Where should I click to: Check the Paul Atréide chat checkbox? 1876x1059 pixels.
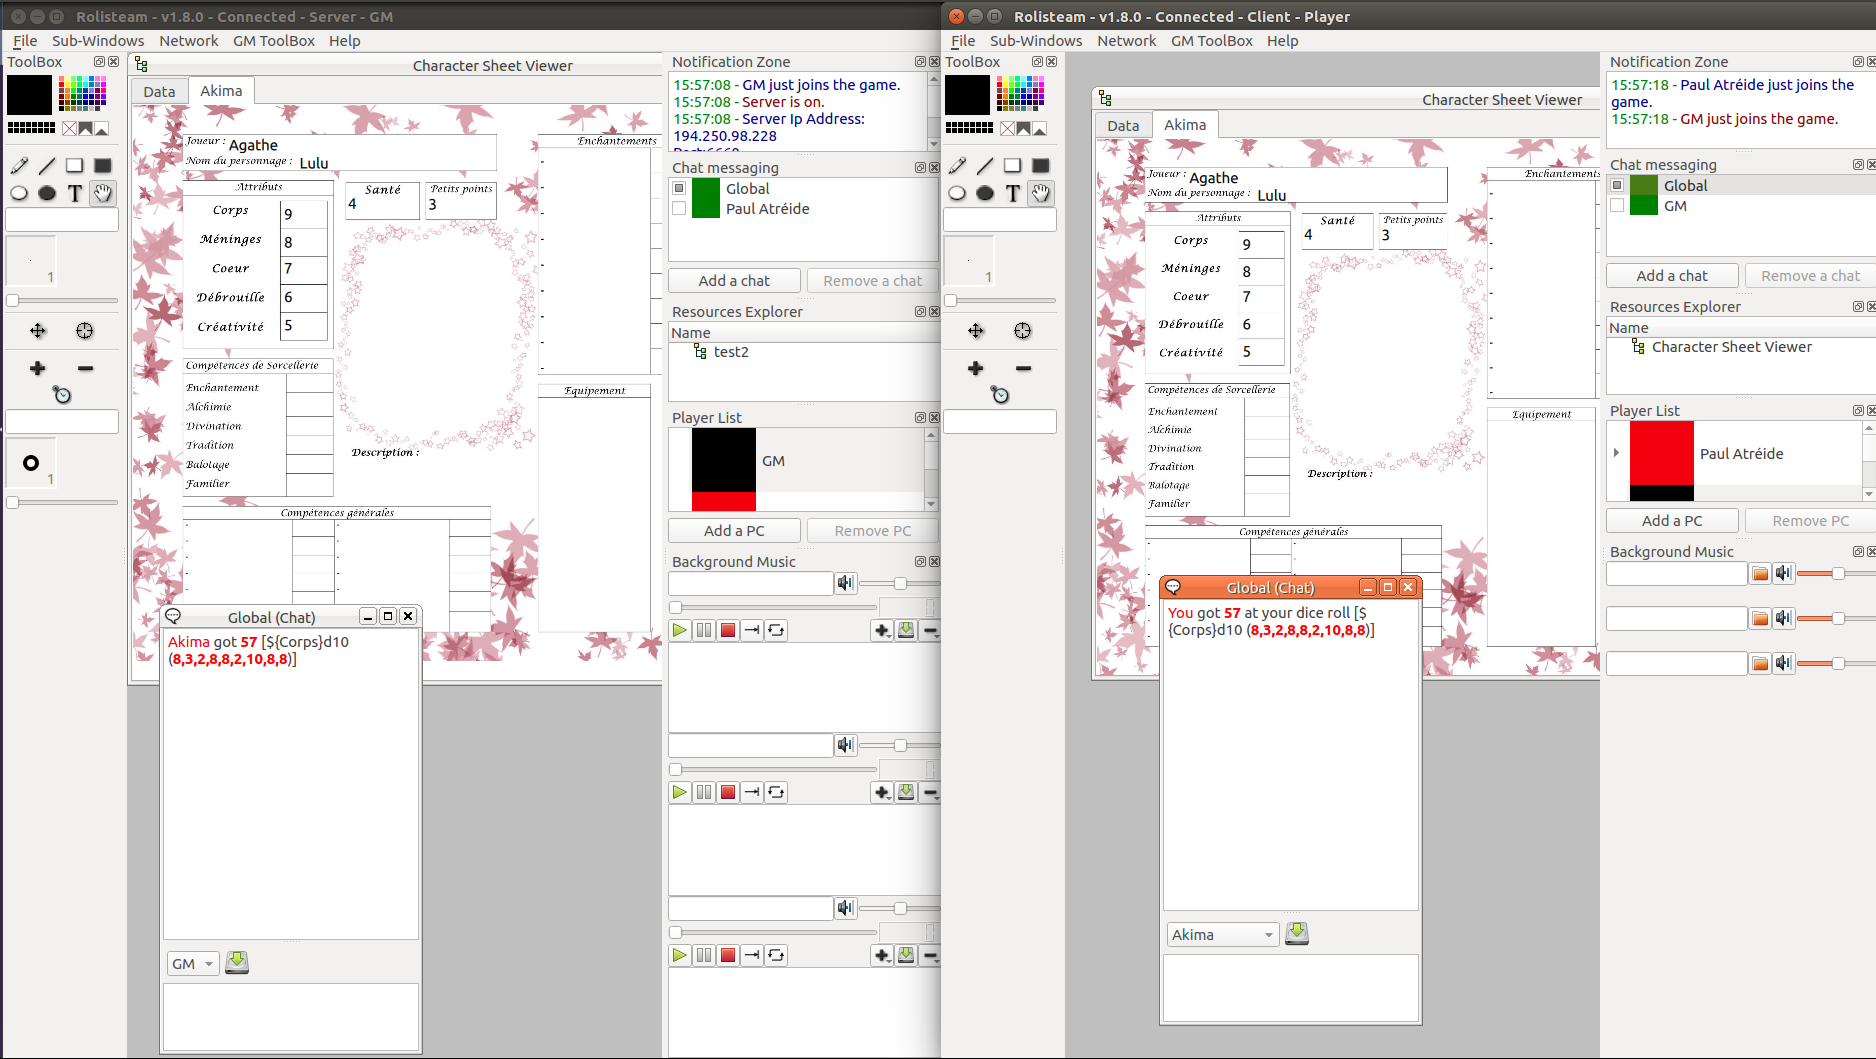coord(680,209)
